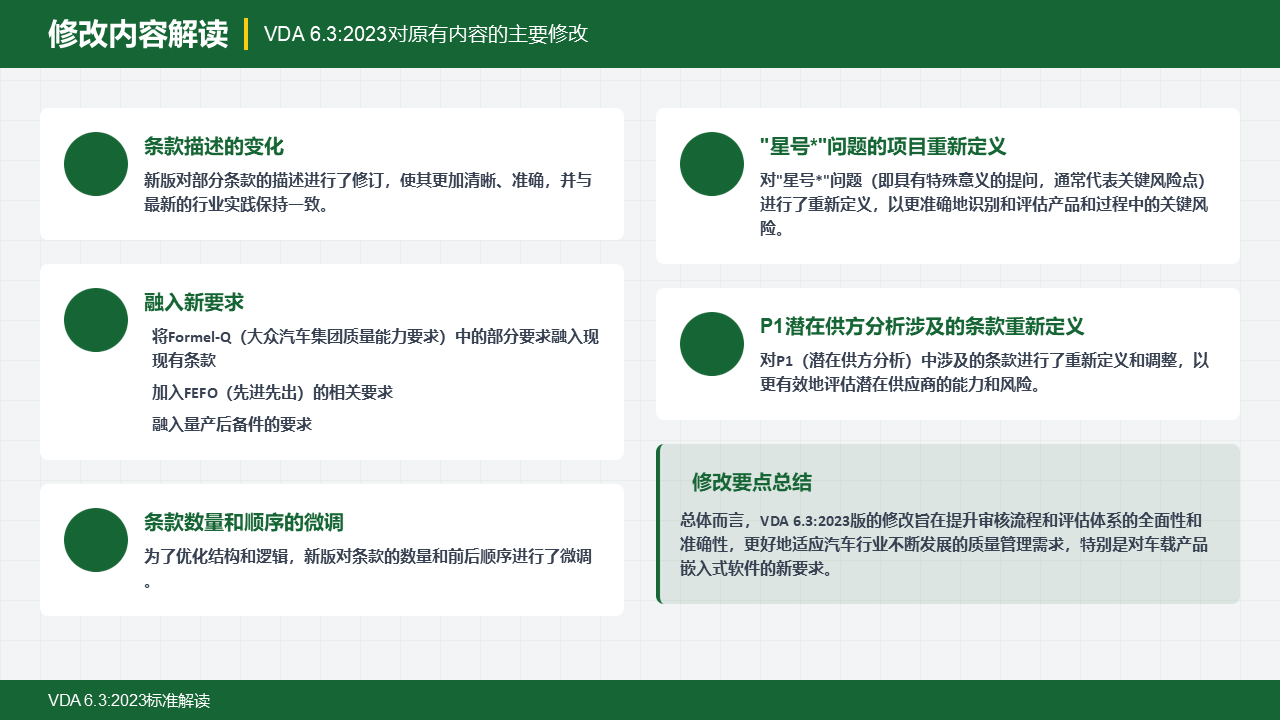
Task: Click the footer text VDA 6.3:2023标准解读
Action: pos(129,701)
